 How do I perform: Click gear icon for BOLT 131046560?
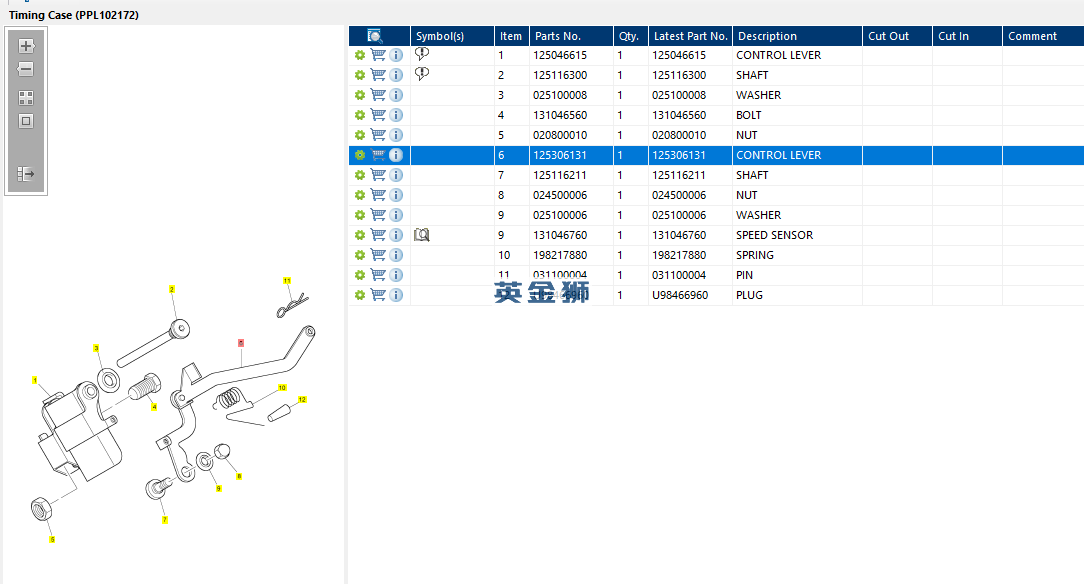coord(359,115)
